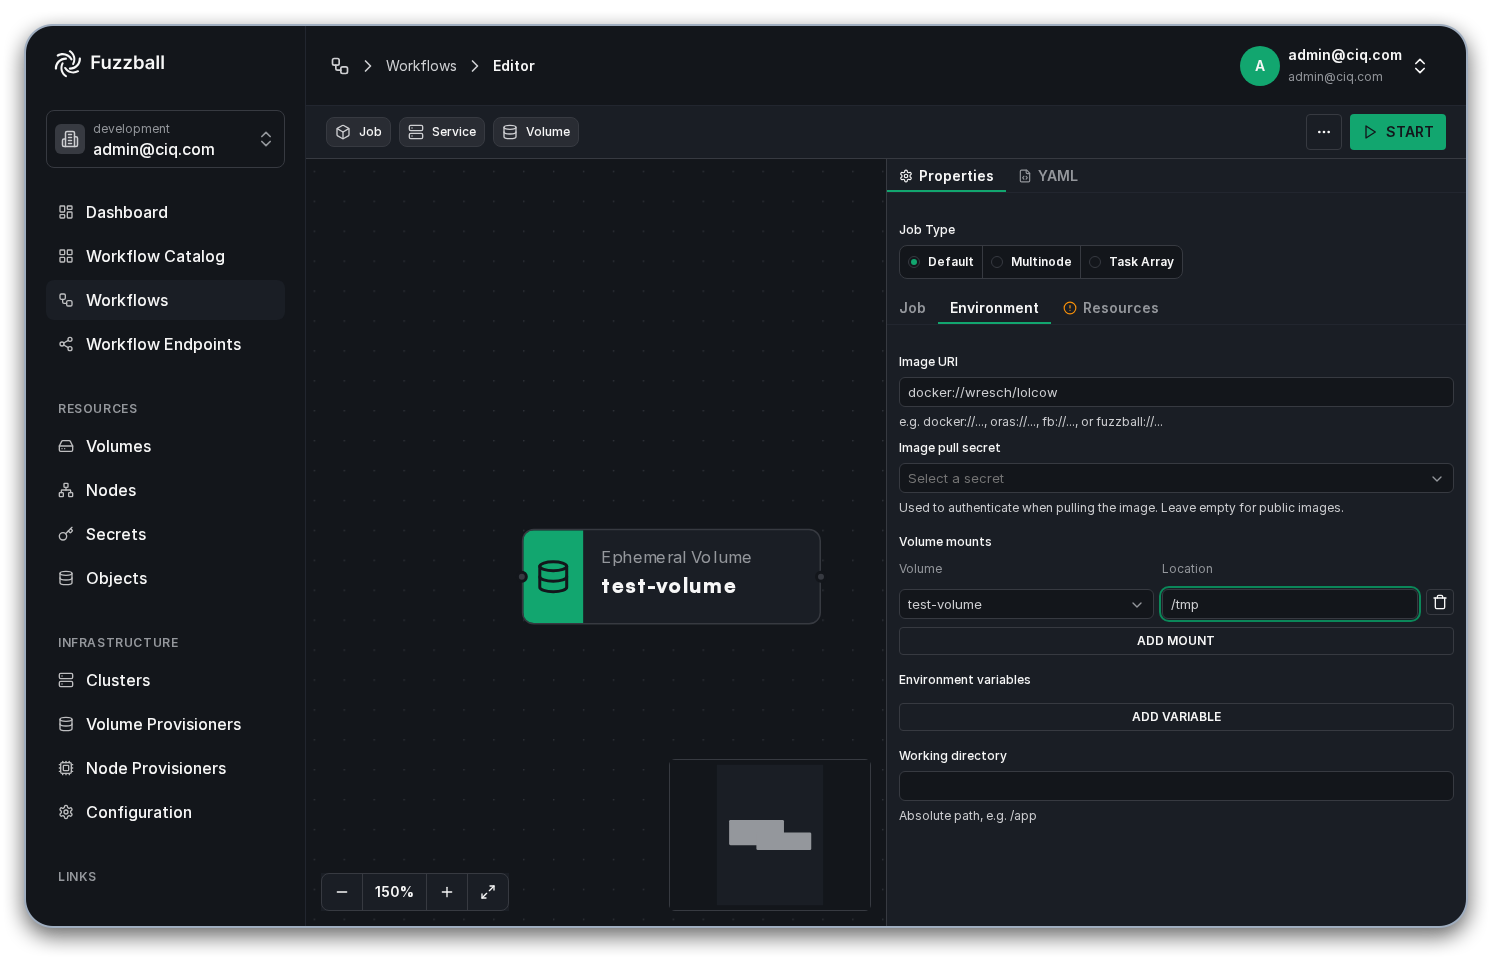Image resolution: width=1492 pixels, height=960 pixels.
Task: Click the Fuzzball logo icon
Action: click(68, 63)
